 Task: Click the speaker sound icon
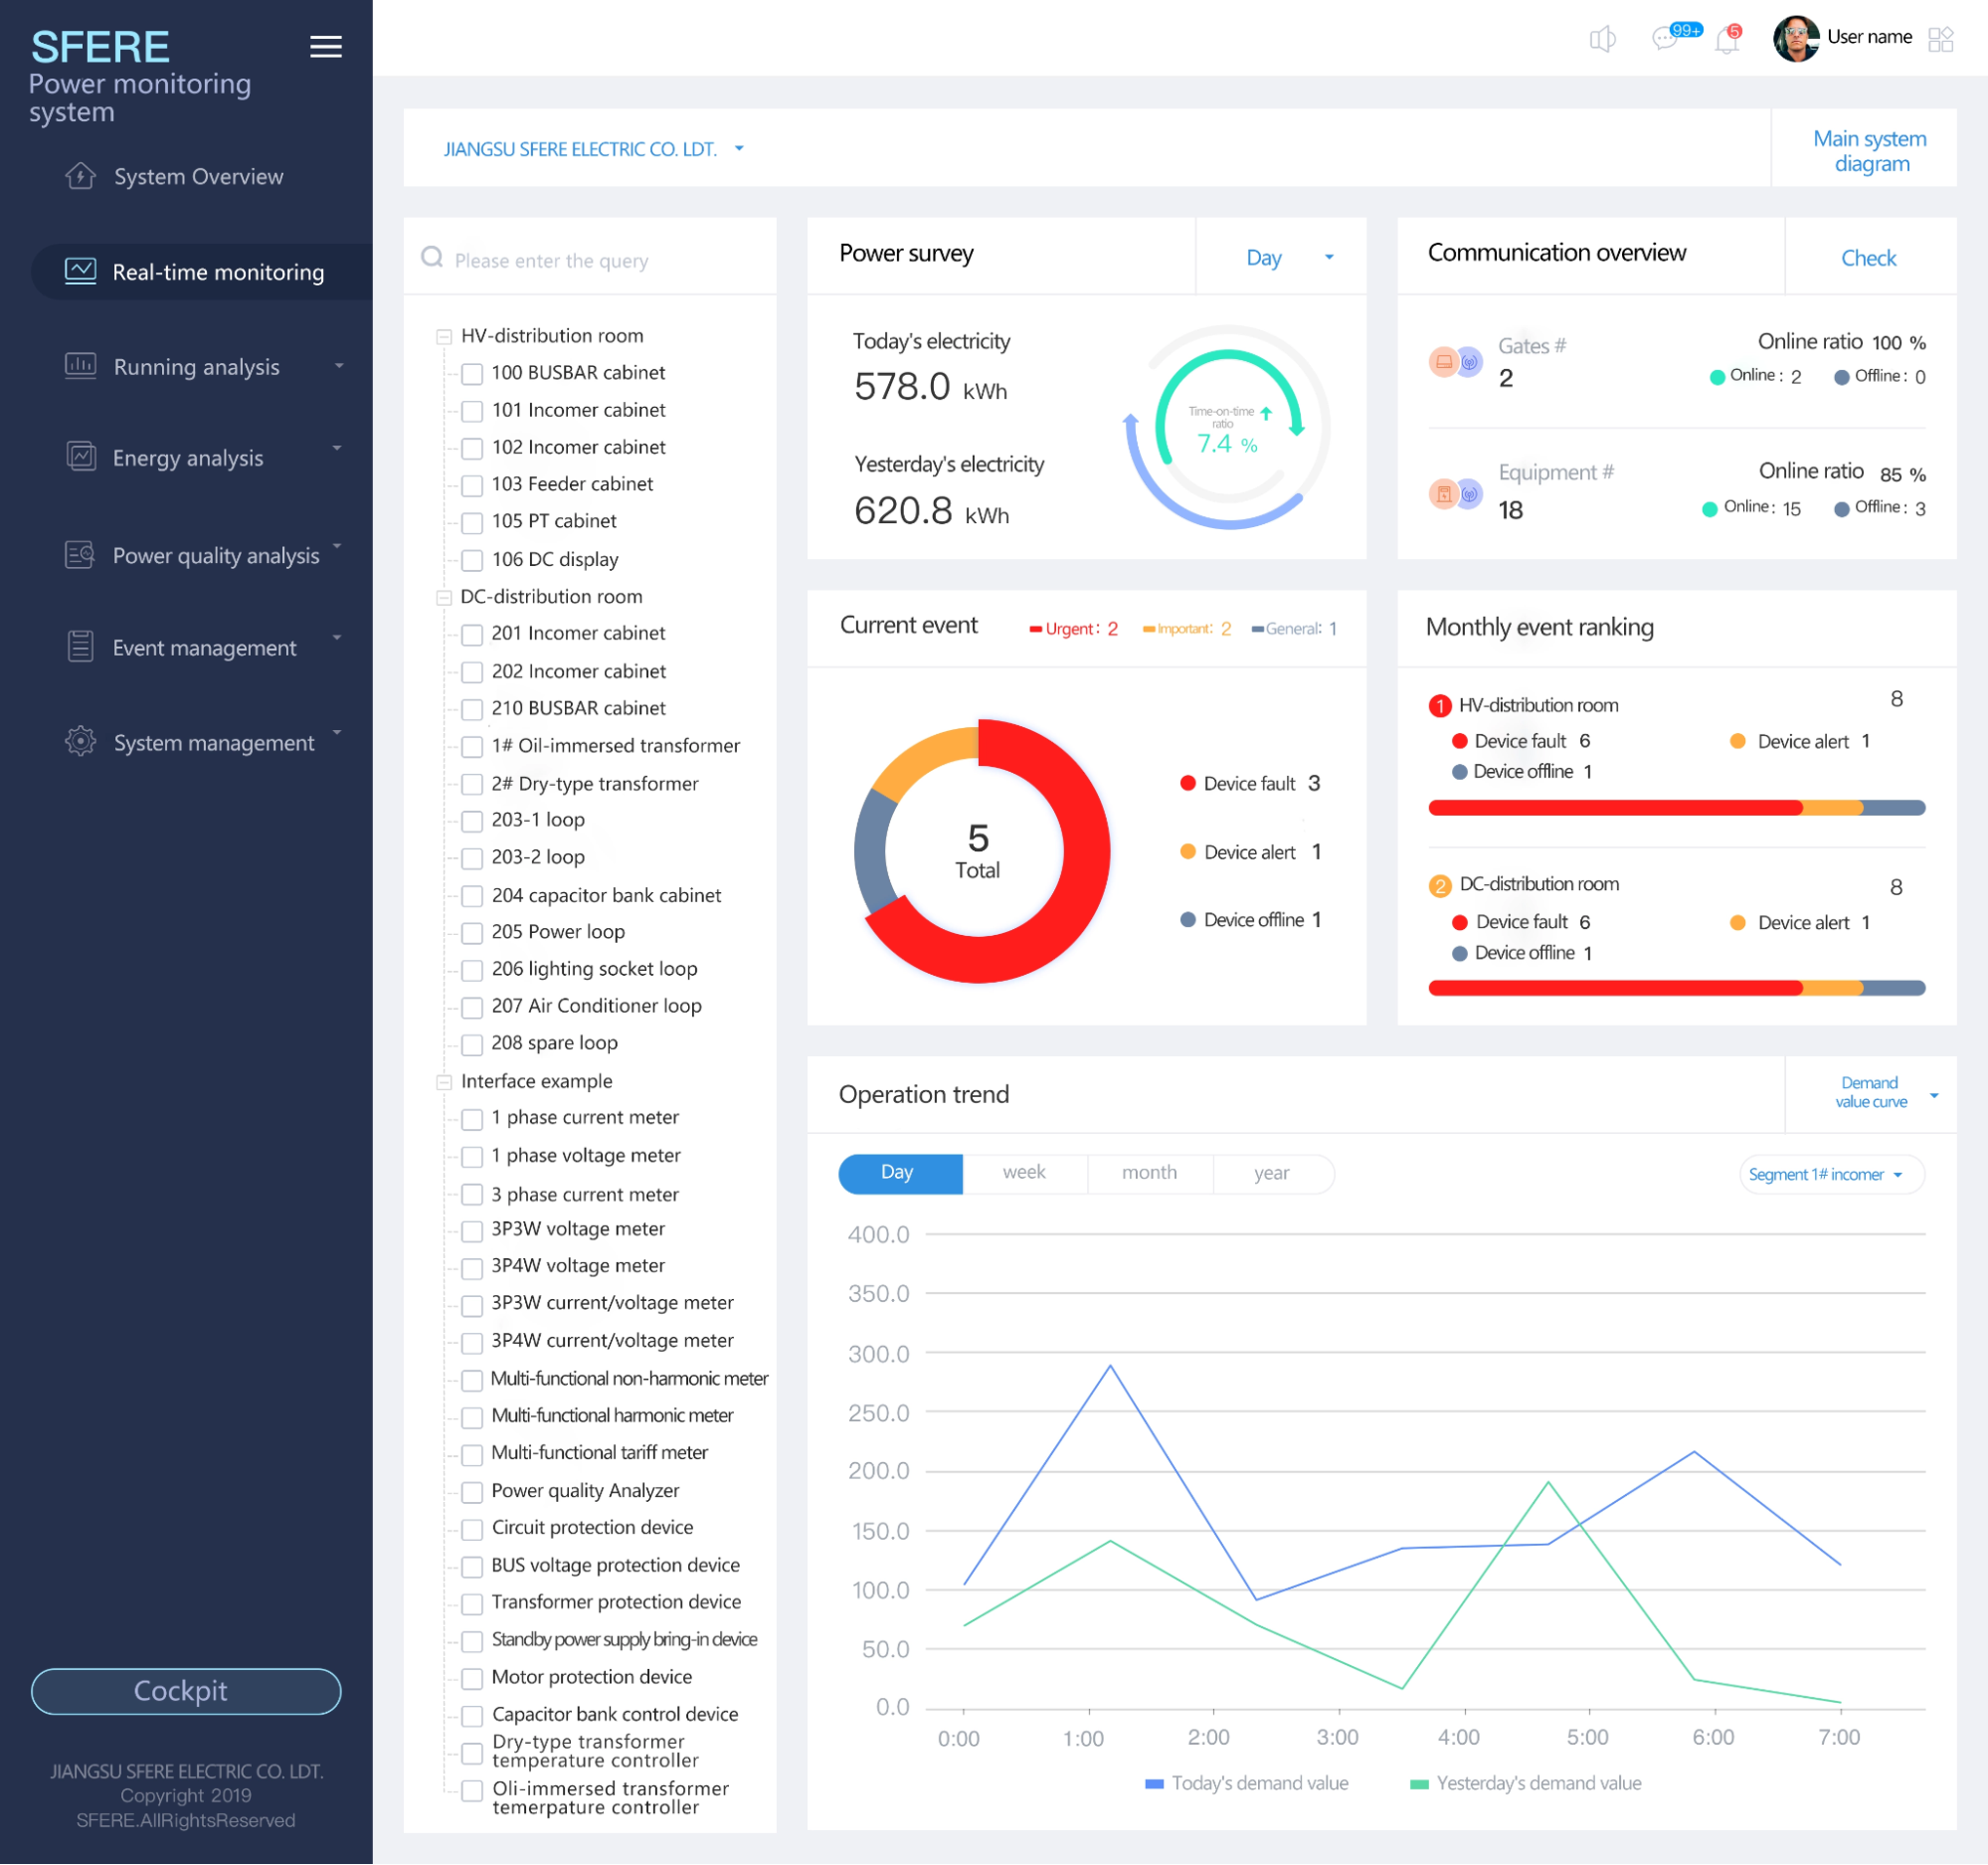coord(1602,39)
